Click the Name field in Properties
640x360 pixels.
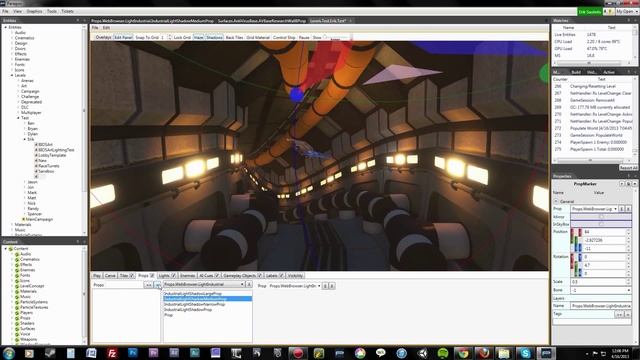(x=600, y=306)
